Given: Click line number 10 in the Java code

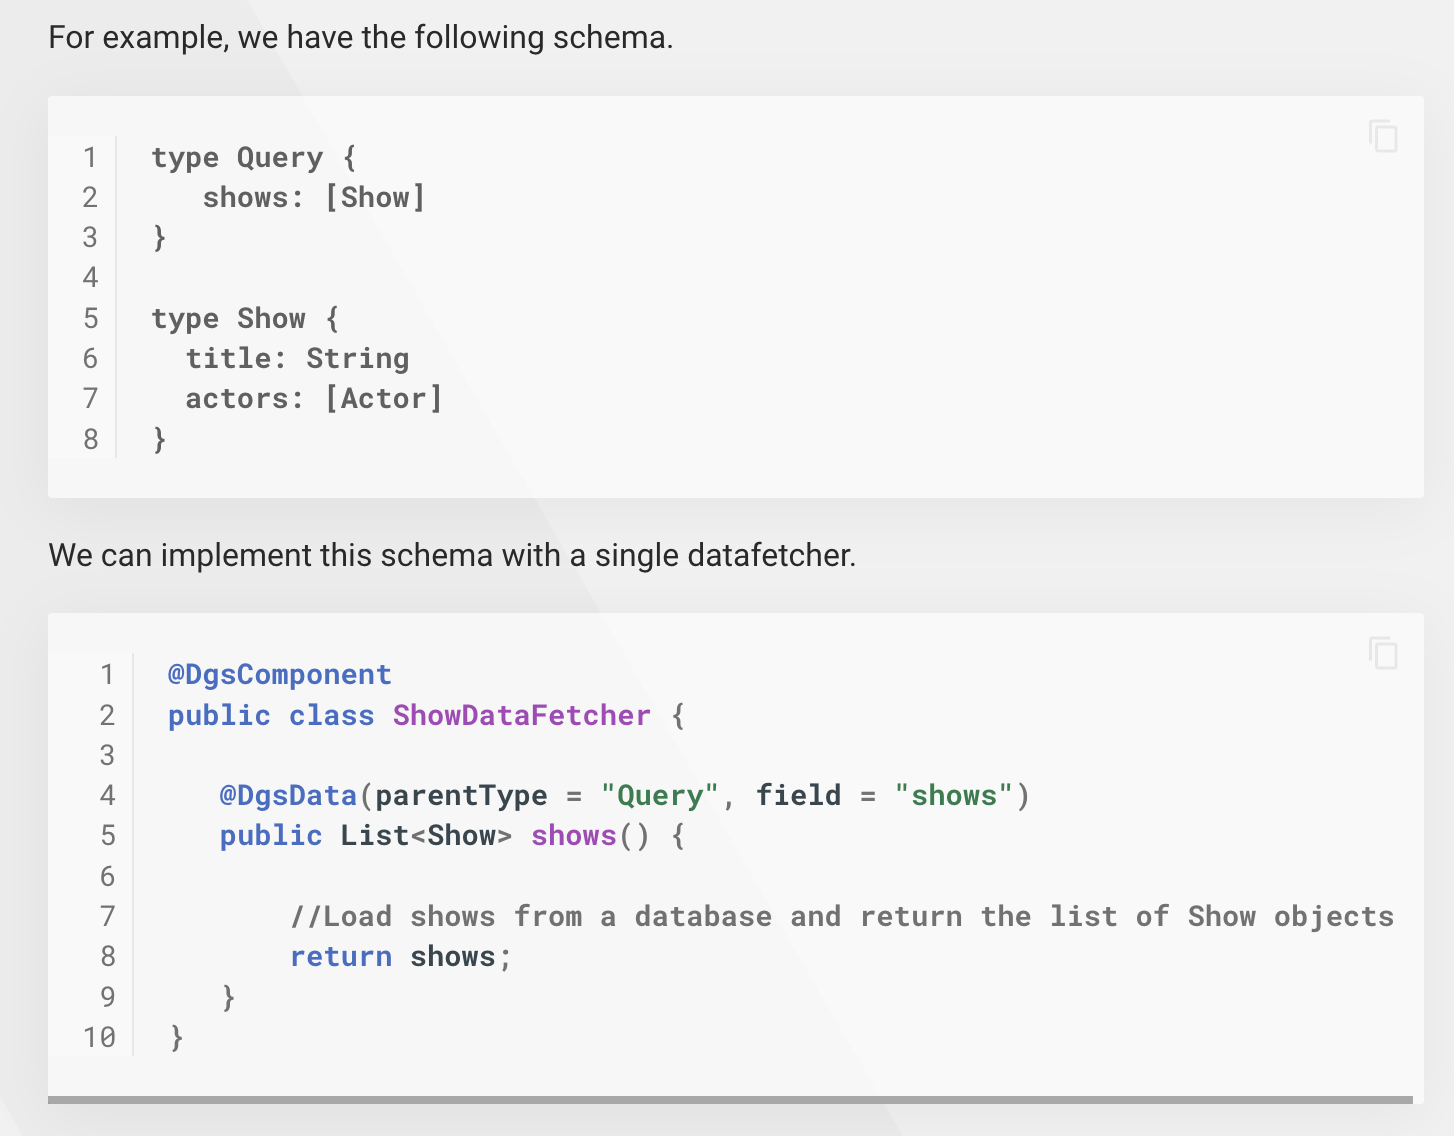Looking at the screenshot, I should click(x=99, y=1038).
